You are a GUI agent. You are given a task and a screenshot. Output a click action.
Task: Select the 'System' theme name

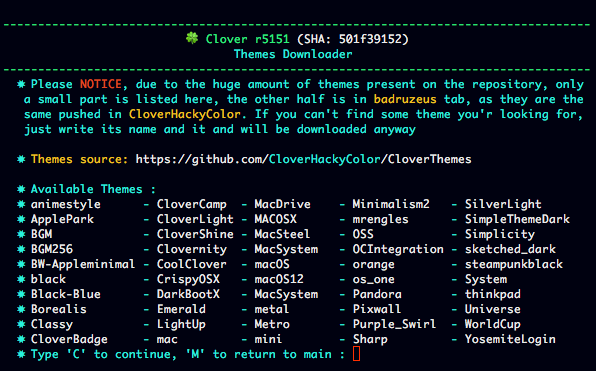click(486, 279)
